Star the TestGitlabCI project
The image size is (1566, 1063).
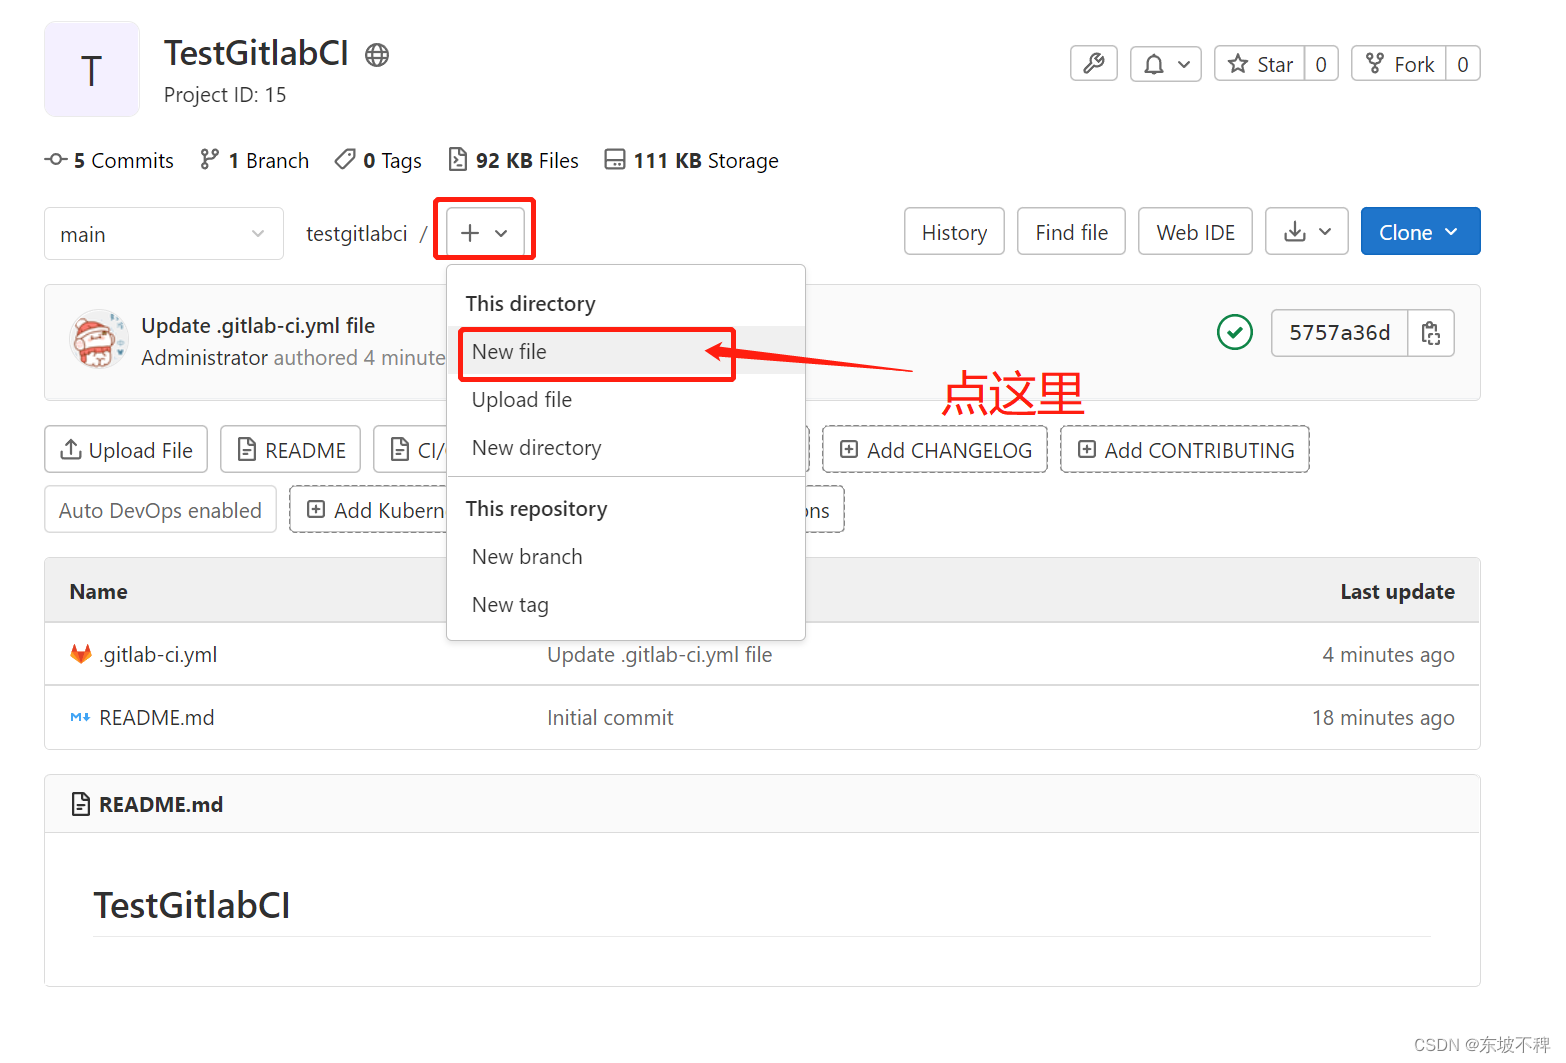point(1260,64)
